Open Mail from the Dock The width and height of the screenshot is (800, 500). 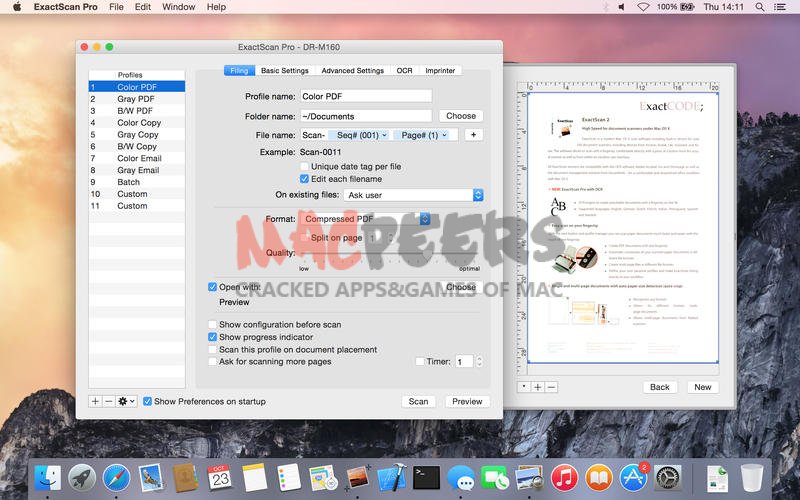click(x=151, y=478)
